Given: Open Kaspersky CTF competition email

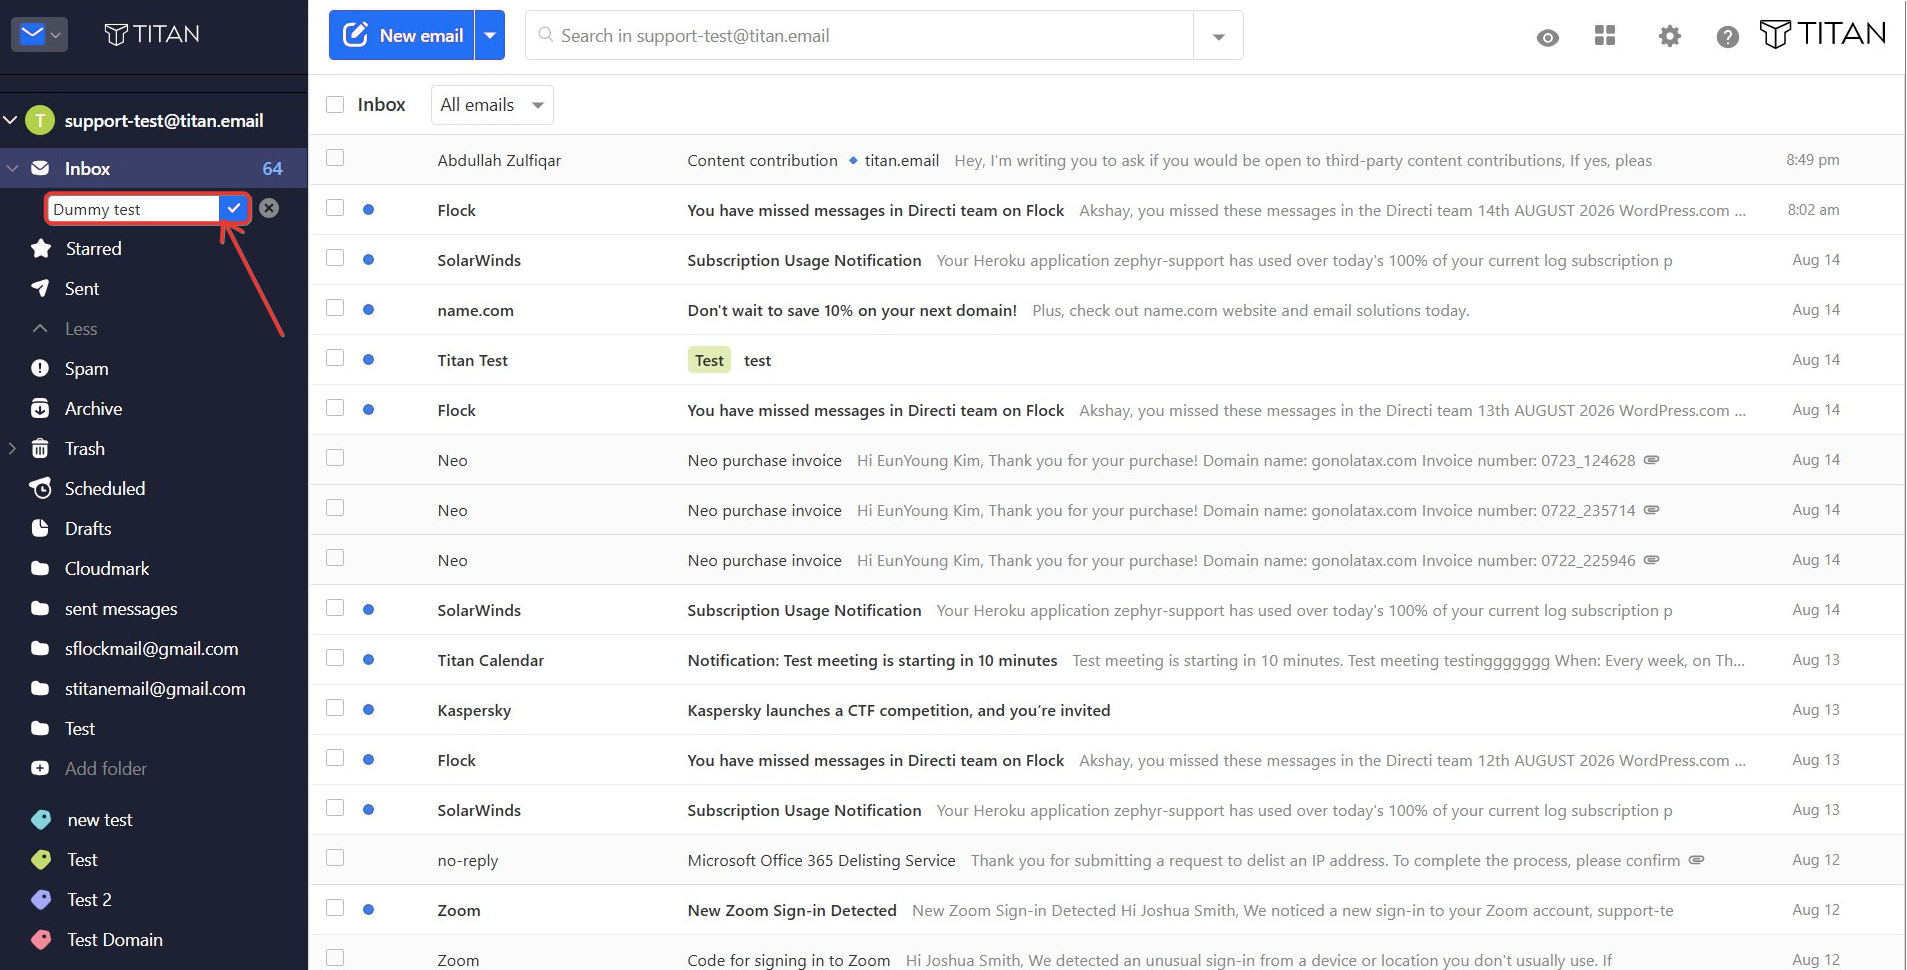Looking at the screenshot, I should coord(1106,710).
